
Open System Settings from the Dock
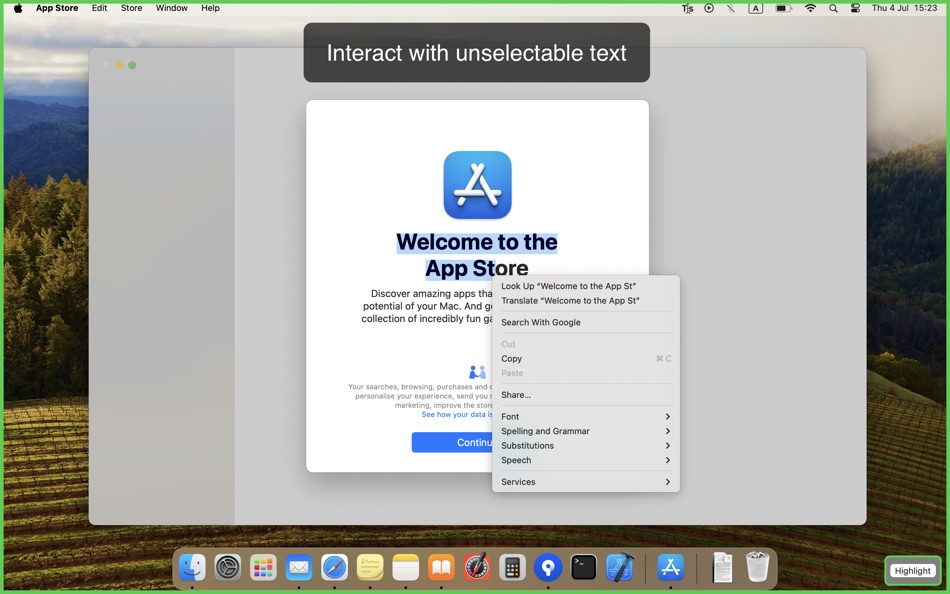(227, 568)
